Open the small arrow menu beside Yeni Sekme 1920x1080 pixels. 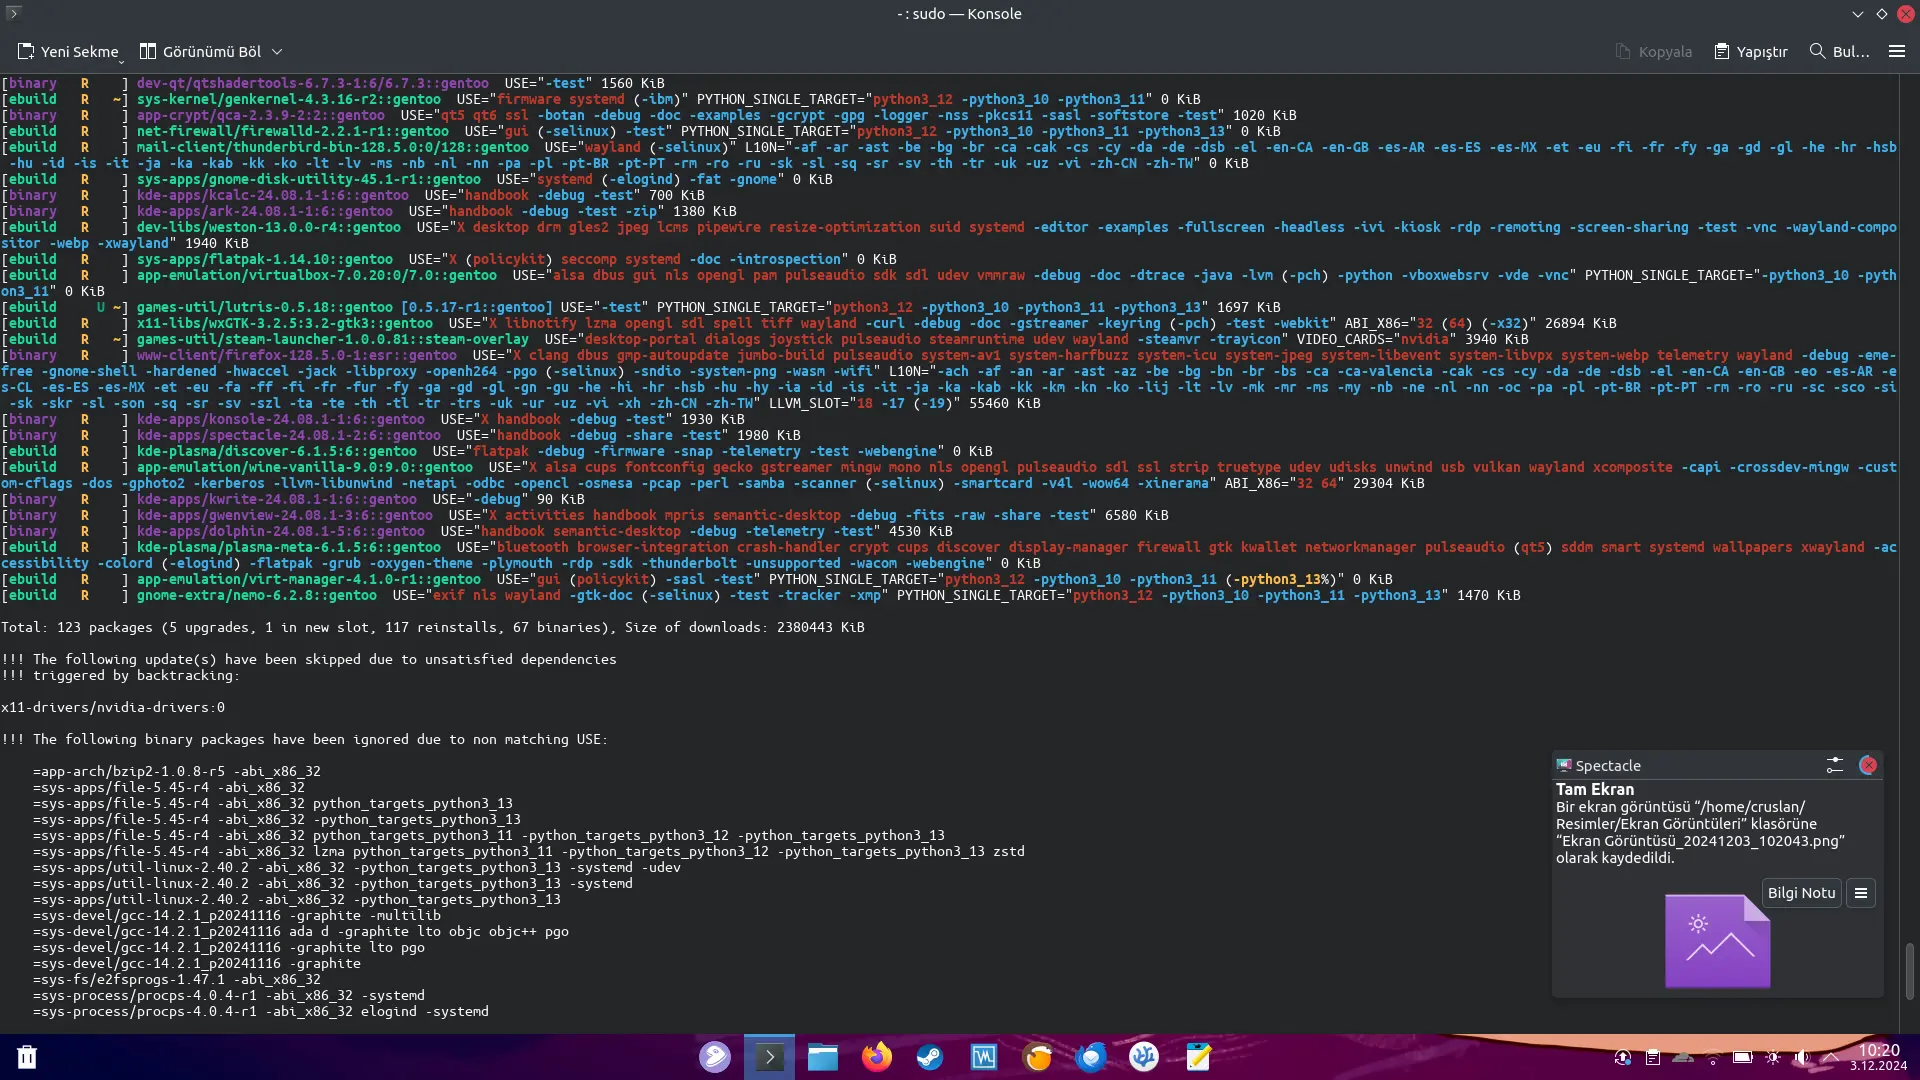(x=122, y=61)
